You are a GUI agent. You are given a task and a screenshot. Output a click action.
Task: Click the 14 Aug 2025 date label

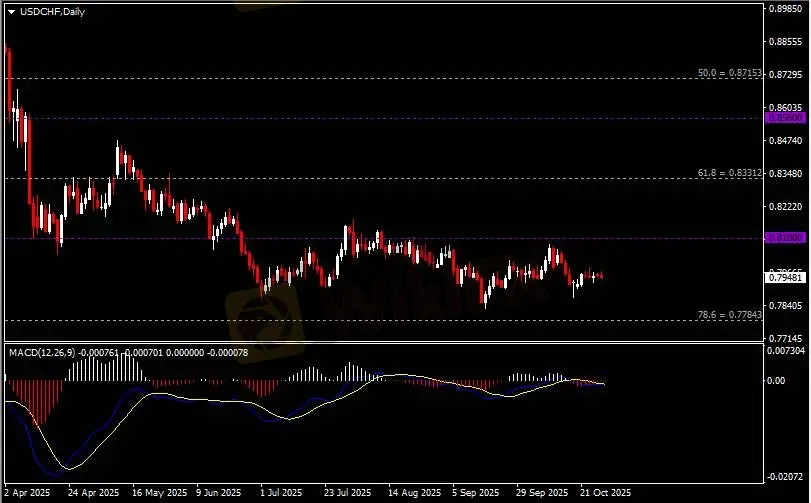[x=415, y=493]
